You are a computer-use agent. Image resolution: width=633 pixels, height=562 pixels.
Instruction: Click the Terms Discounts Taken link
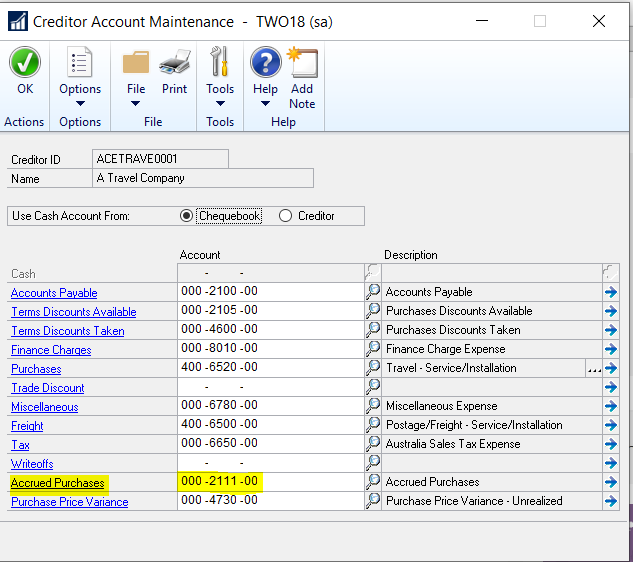[x=67, y=331]
